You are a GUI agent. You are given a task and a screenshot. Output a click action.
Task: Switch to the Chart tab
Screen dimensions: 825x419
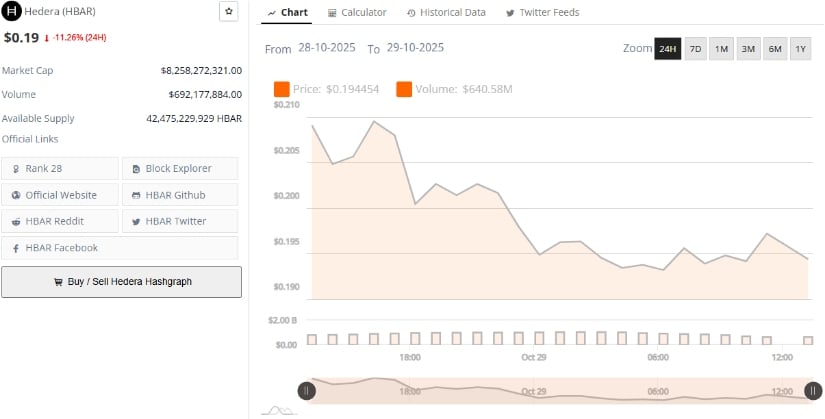289,13
